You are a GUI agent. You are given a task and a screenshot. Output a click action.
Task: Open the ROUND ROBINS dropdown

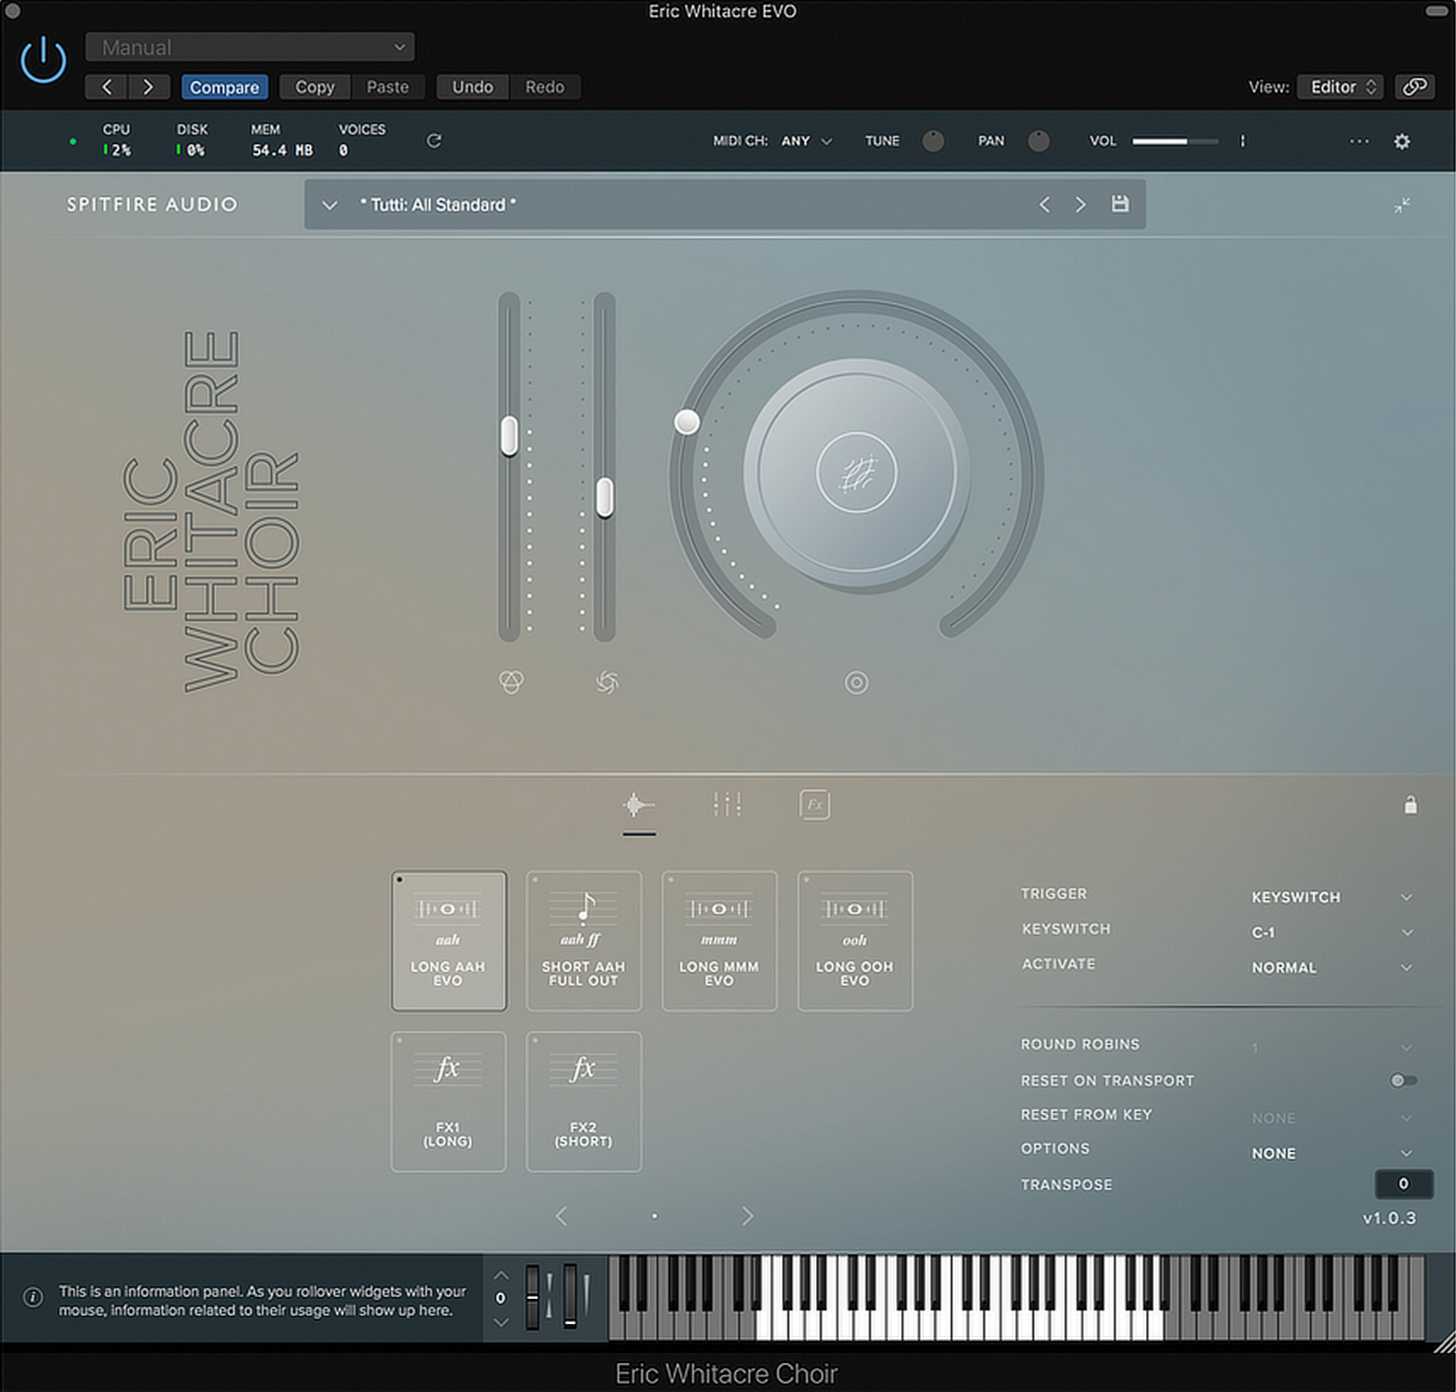tap(1332, 1047)
